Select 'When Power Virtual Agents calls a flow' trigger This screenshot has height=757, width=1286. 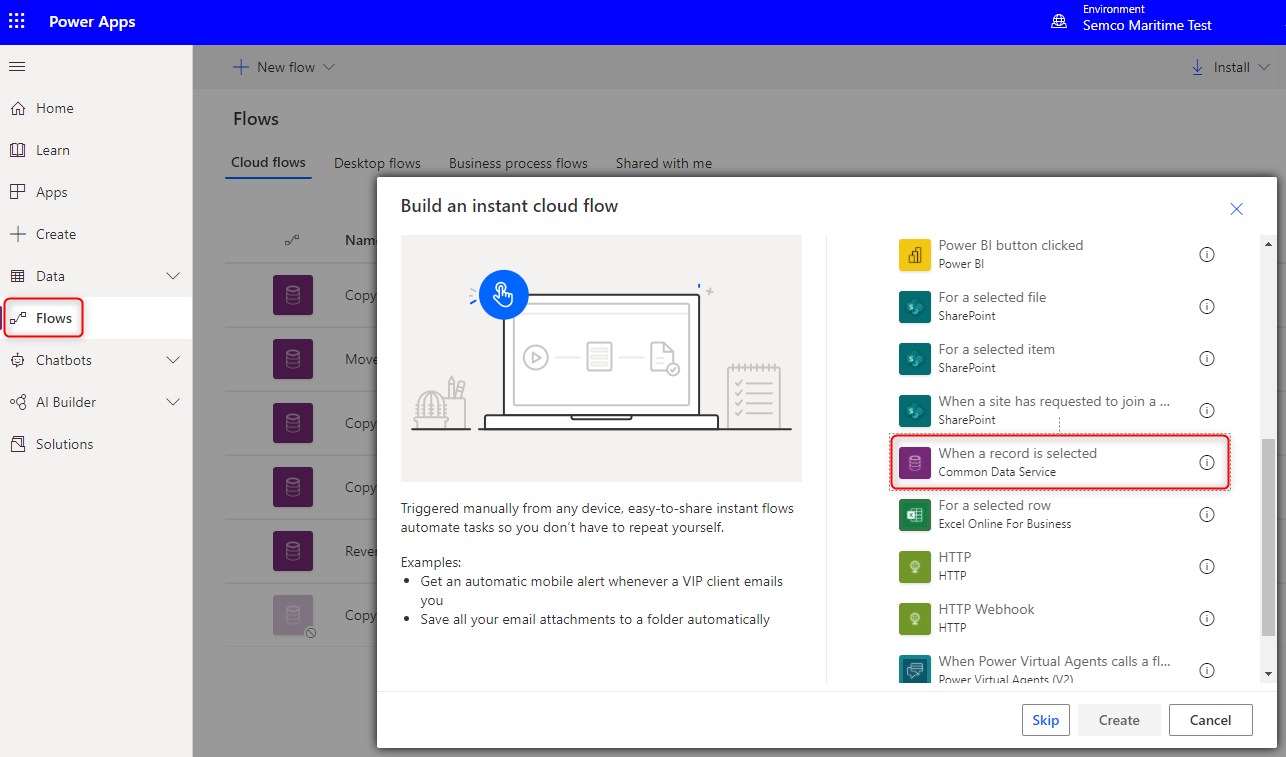1060,669
